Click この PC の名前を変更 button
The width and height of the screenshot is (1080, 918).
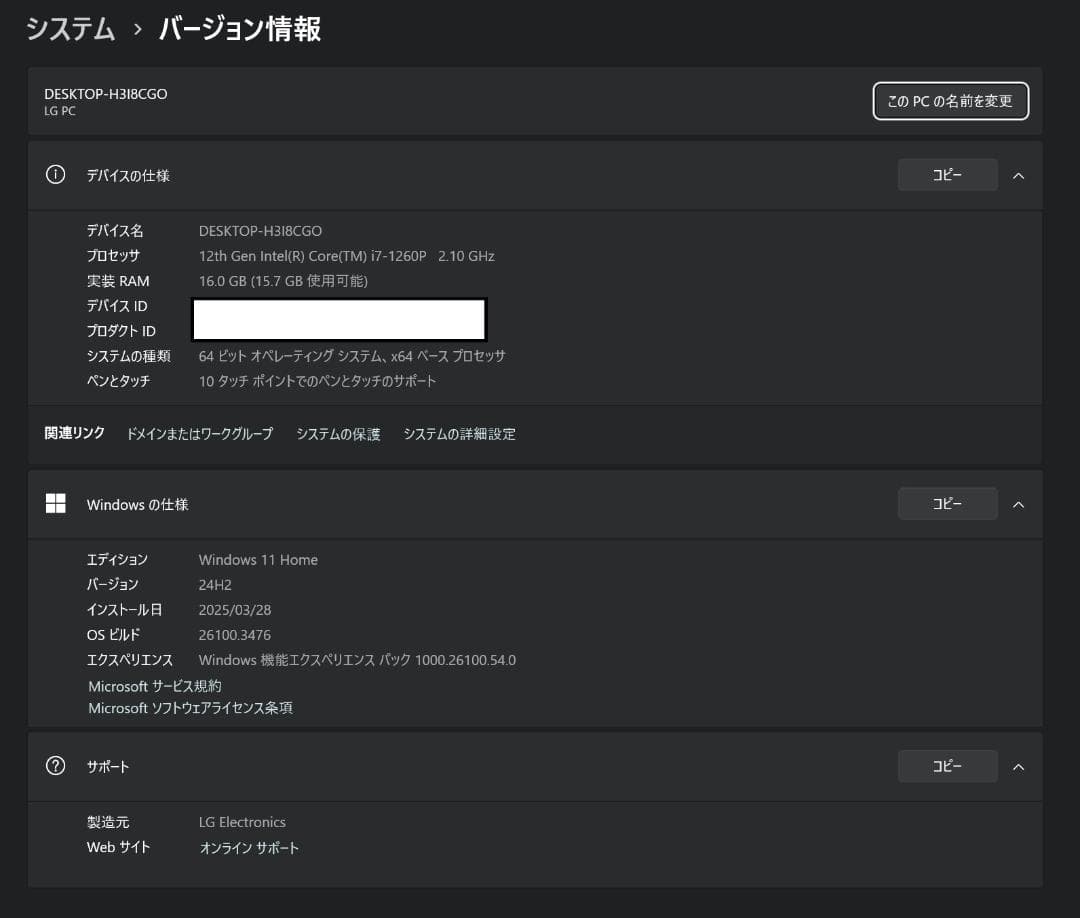tap(950, 101)
